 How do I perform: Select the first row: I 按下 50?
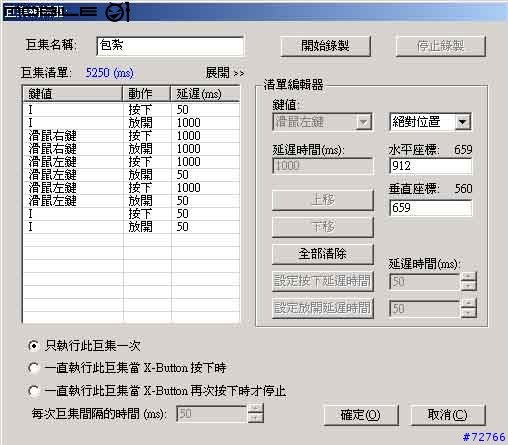(131, 110)
